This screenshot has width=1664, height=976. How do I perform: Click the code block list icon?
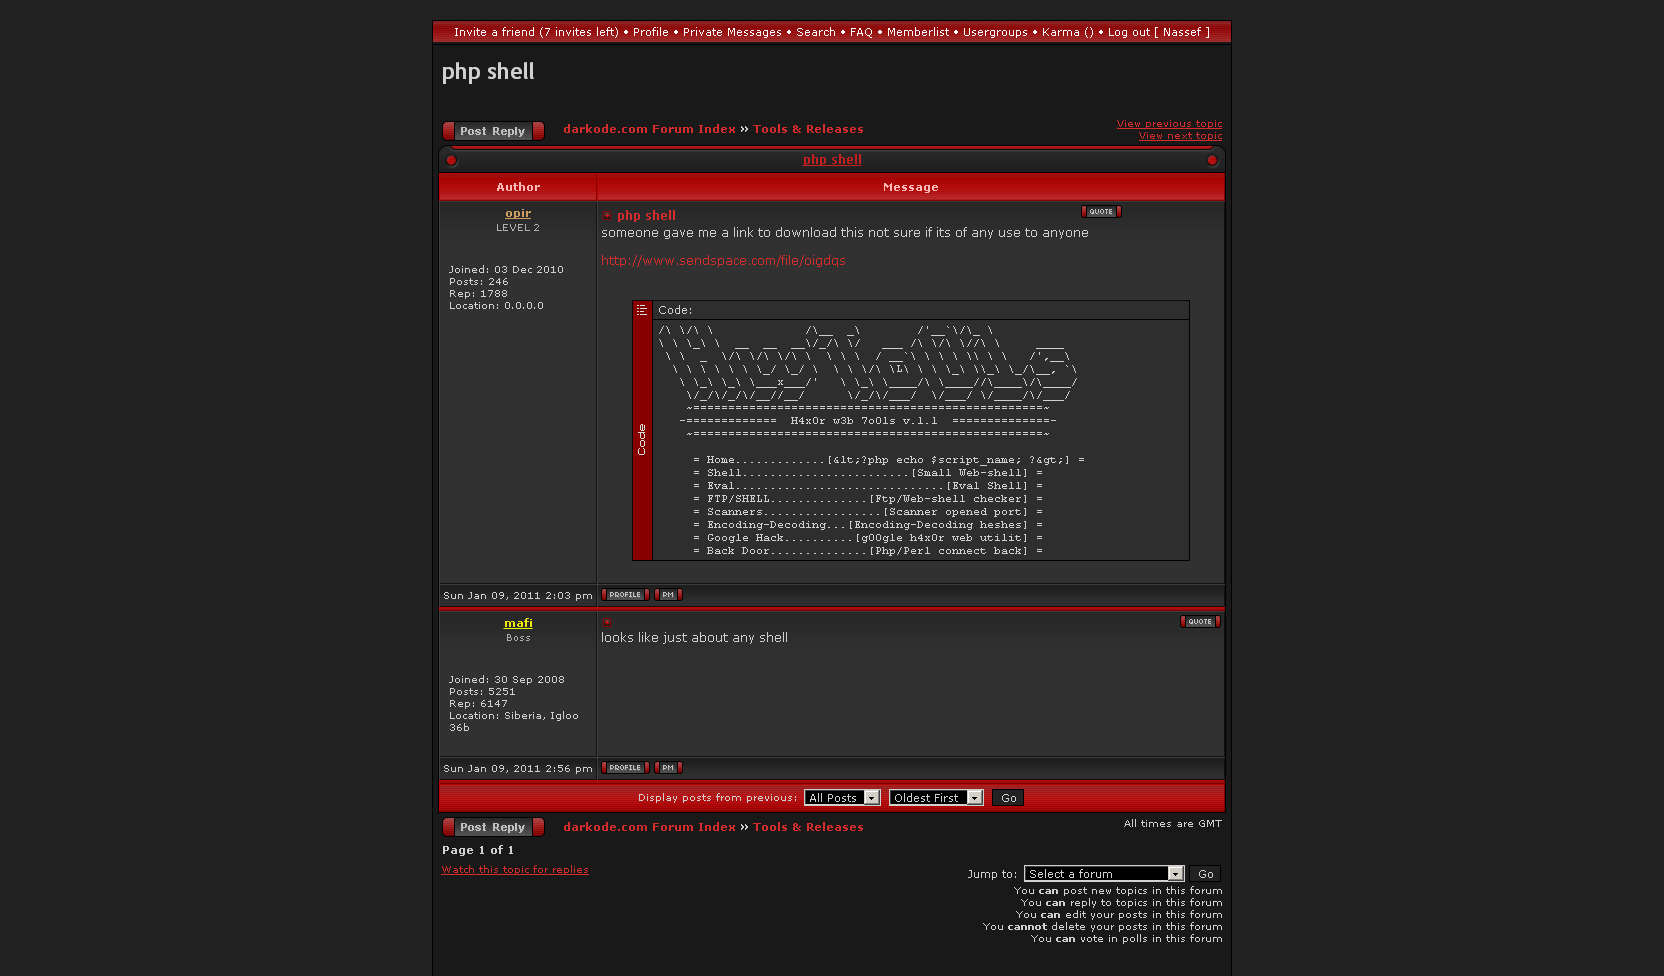642,310
